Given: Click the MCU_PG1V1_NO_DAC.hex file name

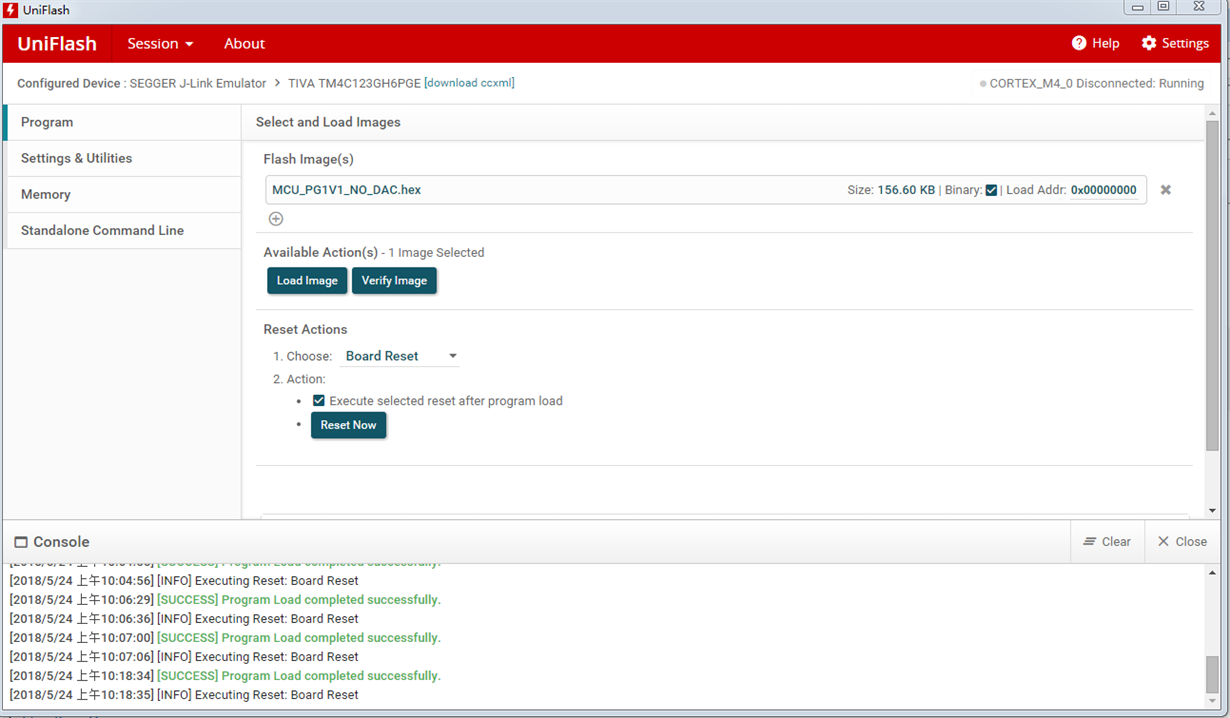Looking at the screenshot, I should point(346,190).
